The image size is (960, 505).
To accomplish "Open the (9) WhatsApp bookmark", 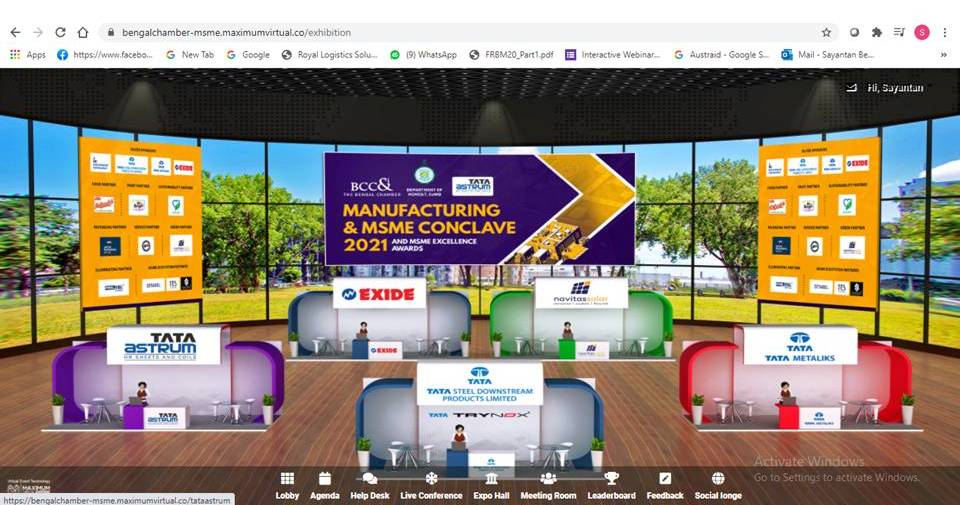I will 424,54.
